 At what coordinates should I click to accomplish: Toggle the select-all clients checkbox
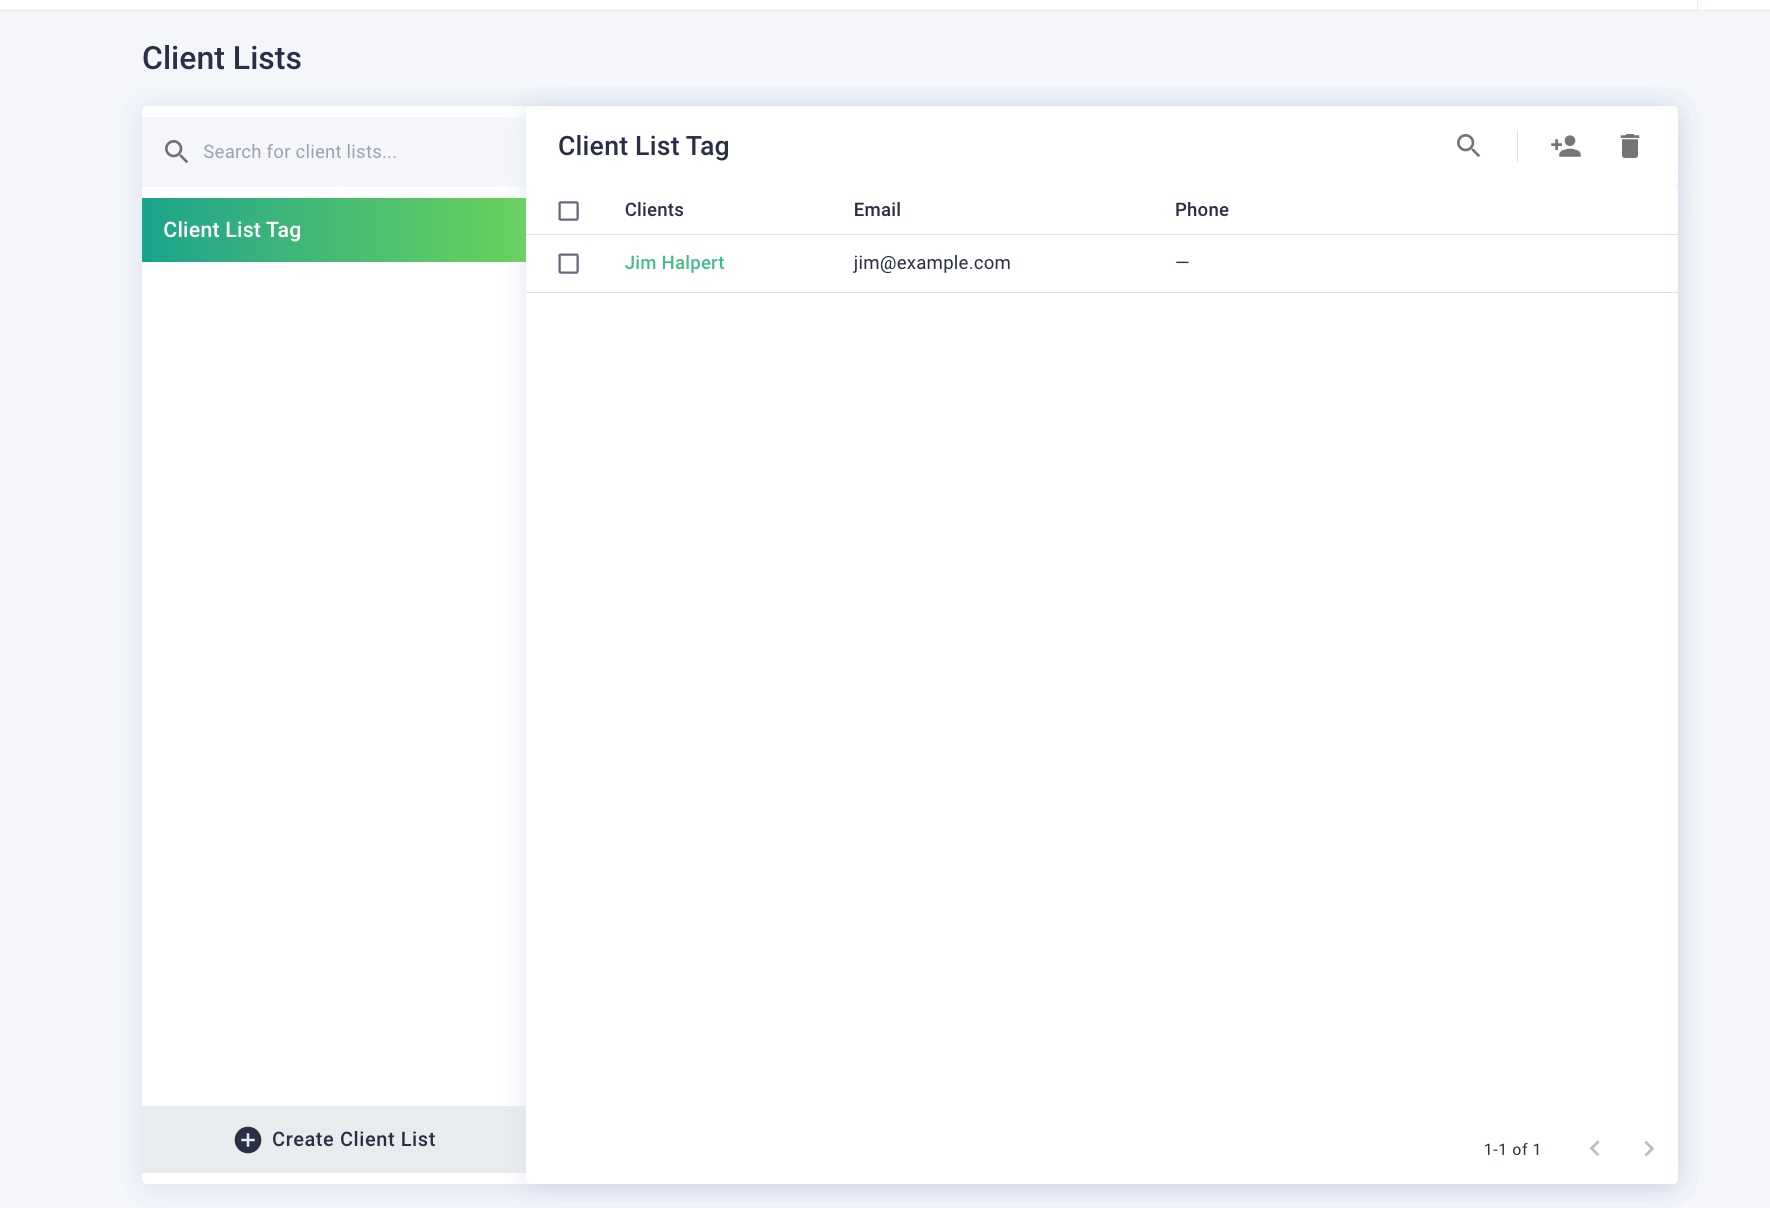(x=568, y=211)
